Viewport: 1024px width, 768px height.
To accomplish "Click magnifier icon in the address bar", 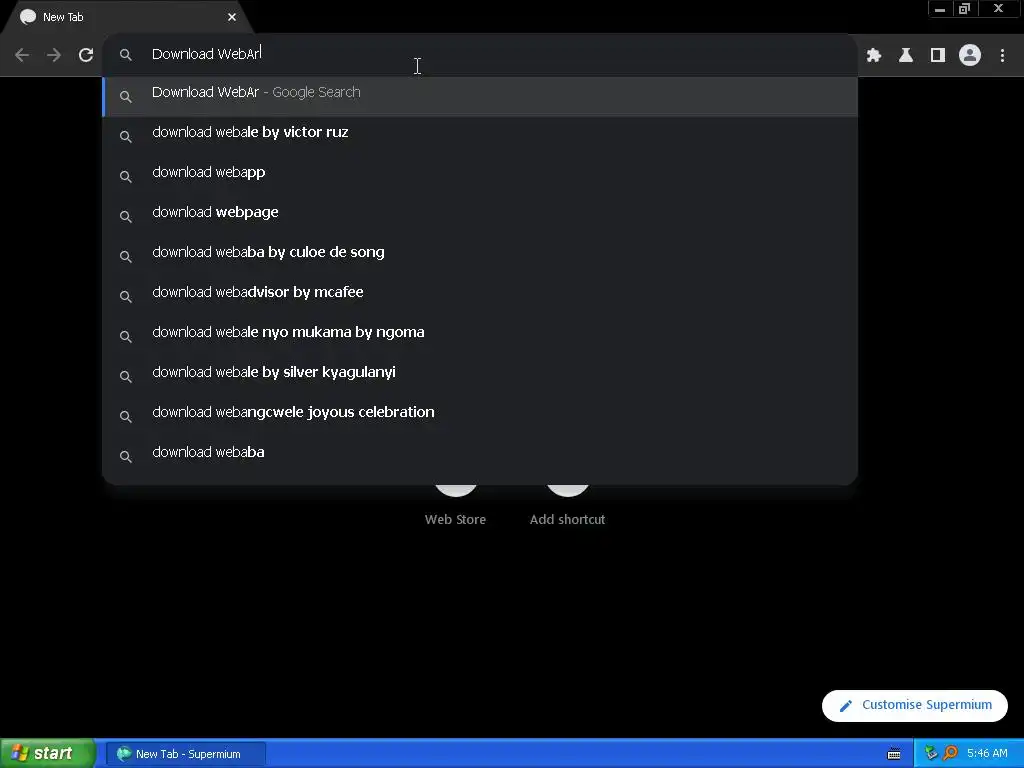I will pos(126,55).
